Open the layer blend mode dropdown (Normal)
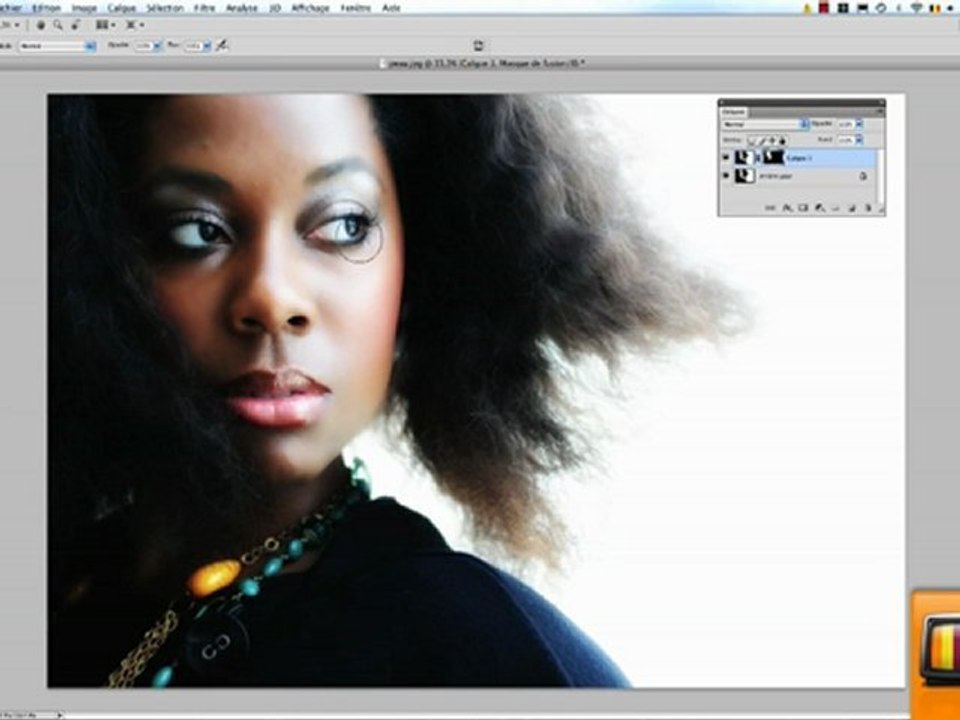Viewport: 960px width, 720px height. (765, 124)
